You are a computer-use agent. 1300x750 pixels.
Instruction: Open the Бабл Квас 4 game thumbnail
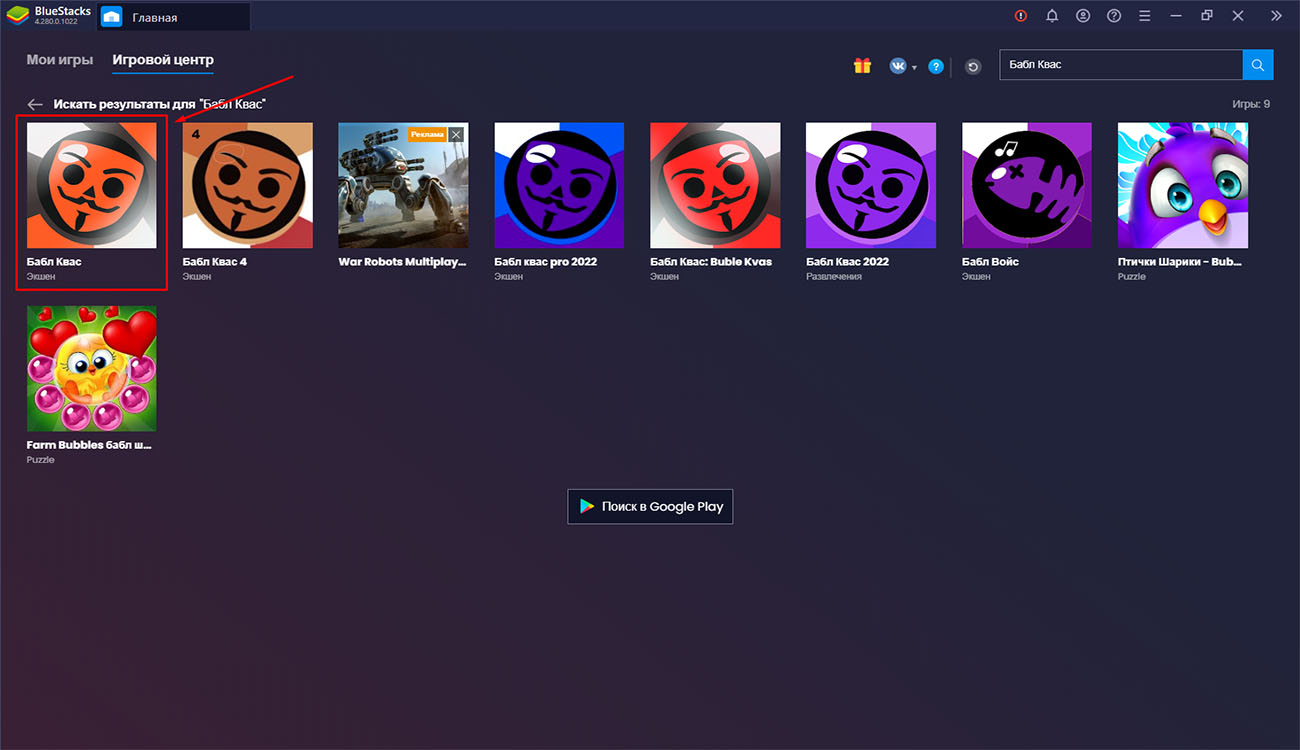[247, 185]
